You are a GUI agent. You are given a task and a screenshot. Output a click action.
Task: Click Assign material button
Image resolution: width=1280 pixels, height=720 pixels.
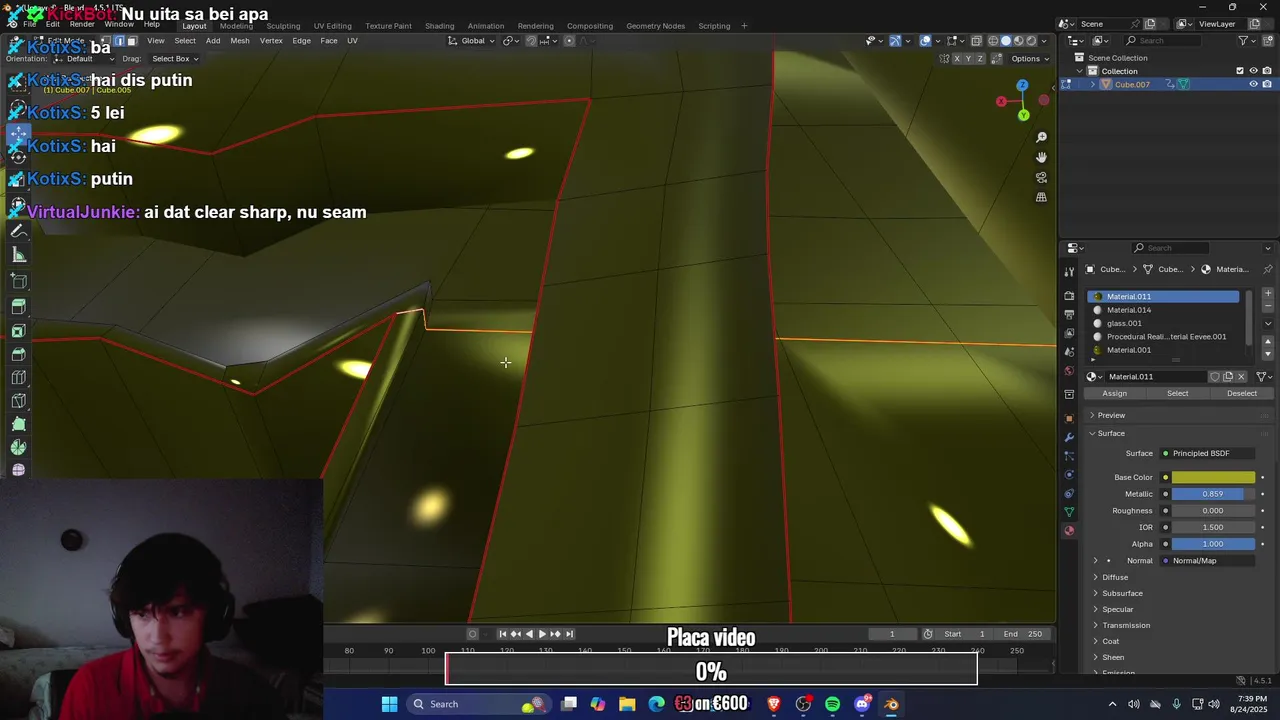pos(1114,393)
